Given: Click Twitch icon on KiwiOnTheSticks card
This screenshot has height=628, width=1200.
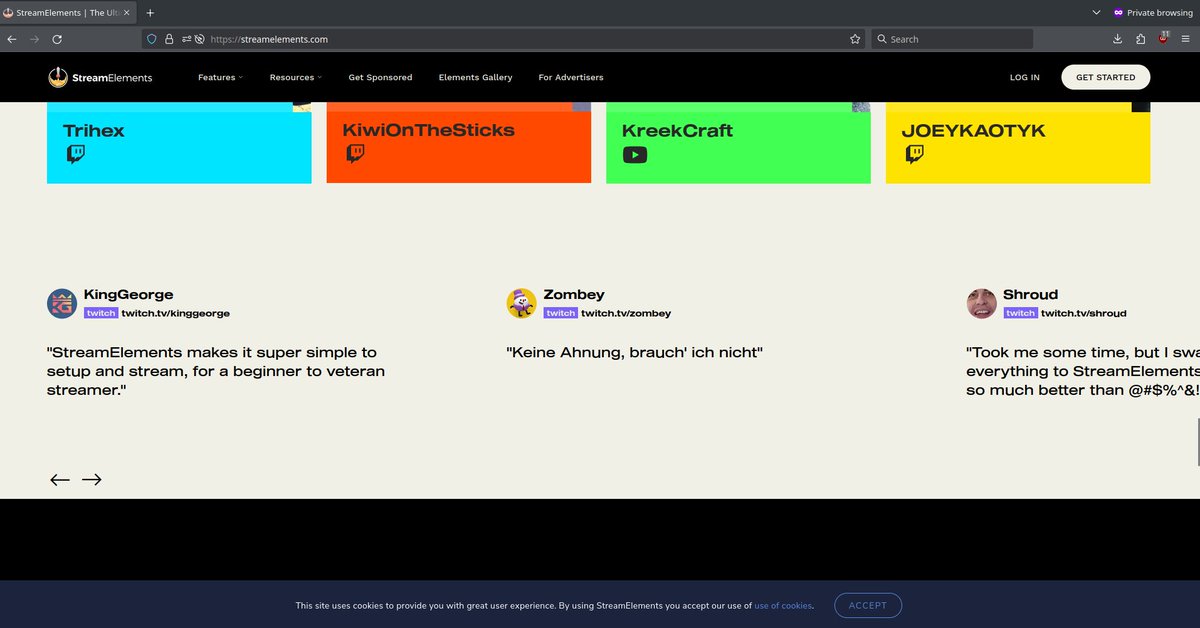Looking at the screenshot, I should click(355, 154).
